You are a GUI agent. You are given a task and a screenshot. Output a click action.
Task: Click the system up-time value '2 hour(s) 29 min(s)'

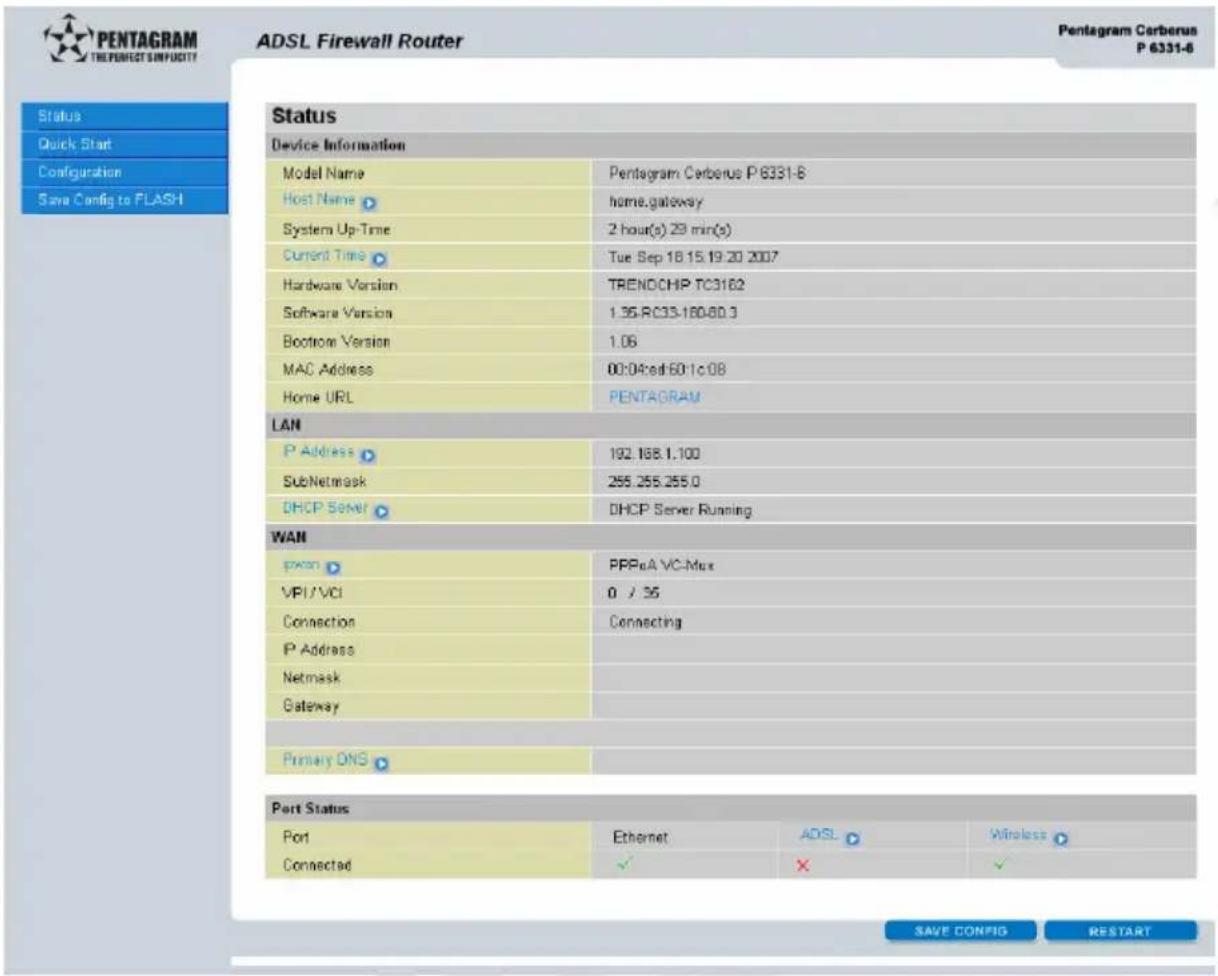click(671, 229)
